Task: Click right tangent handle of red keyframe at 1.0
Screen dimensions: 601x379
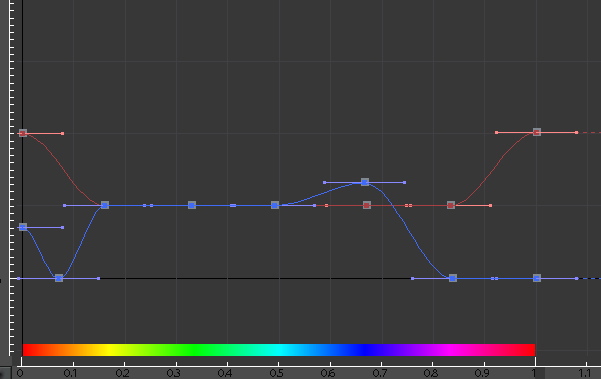Action: [576, 133]
